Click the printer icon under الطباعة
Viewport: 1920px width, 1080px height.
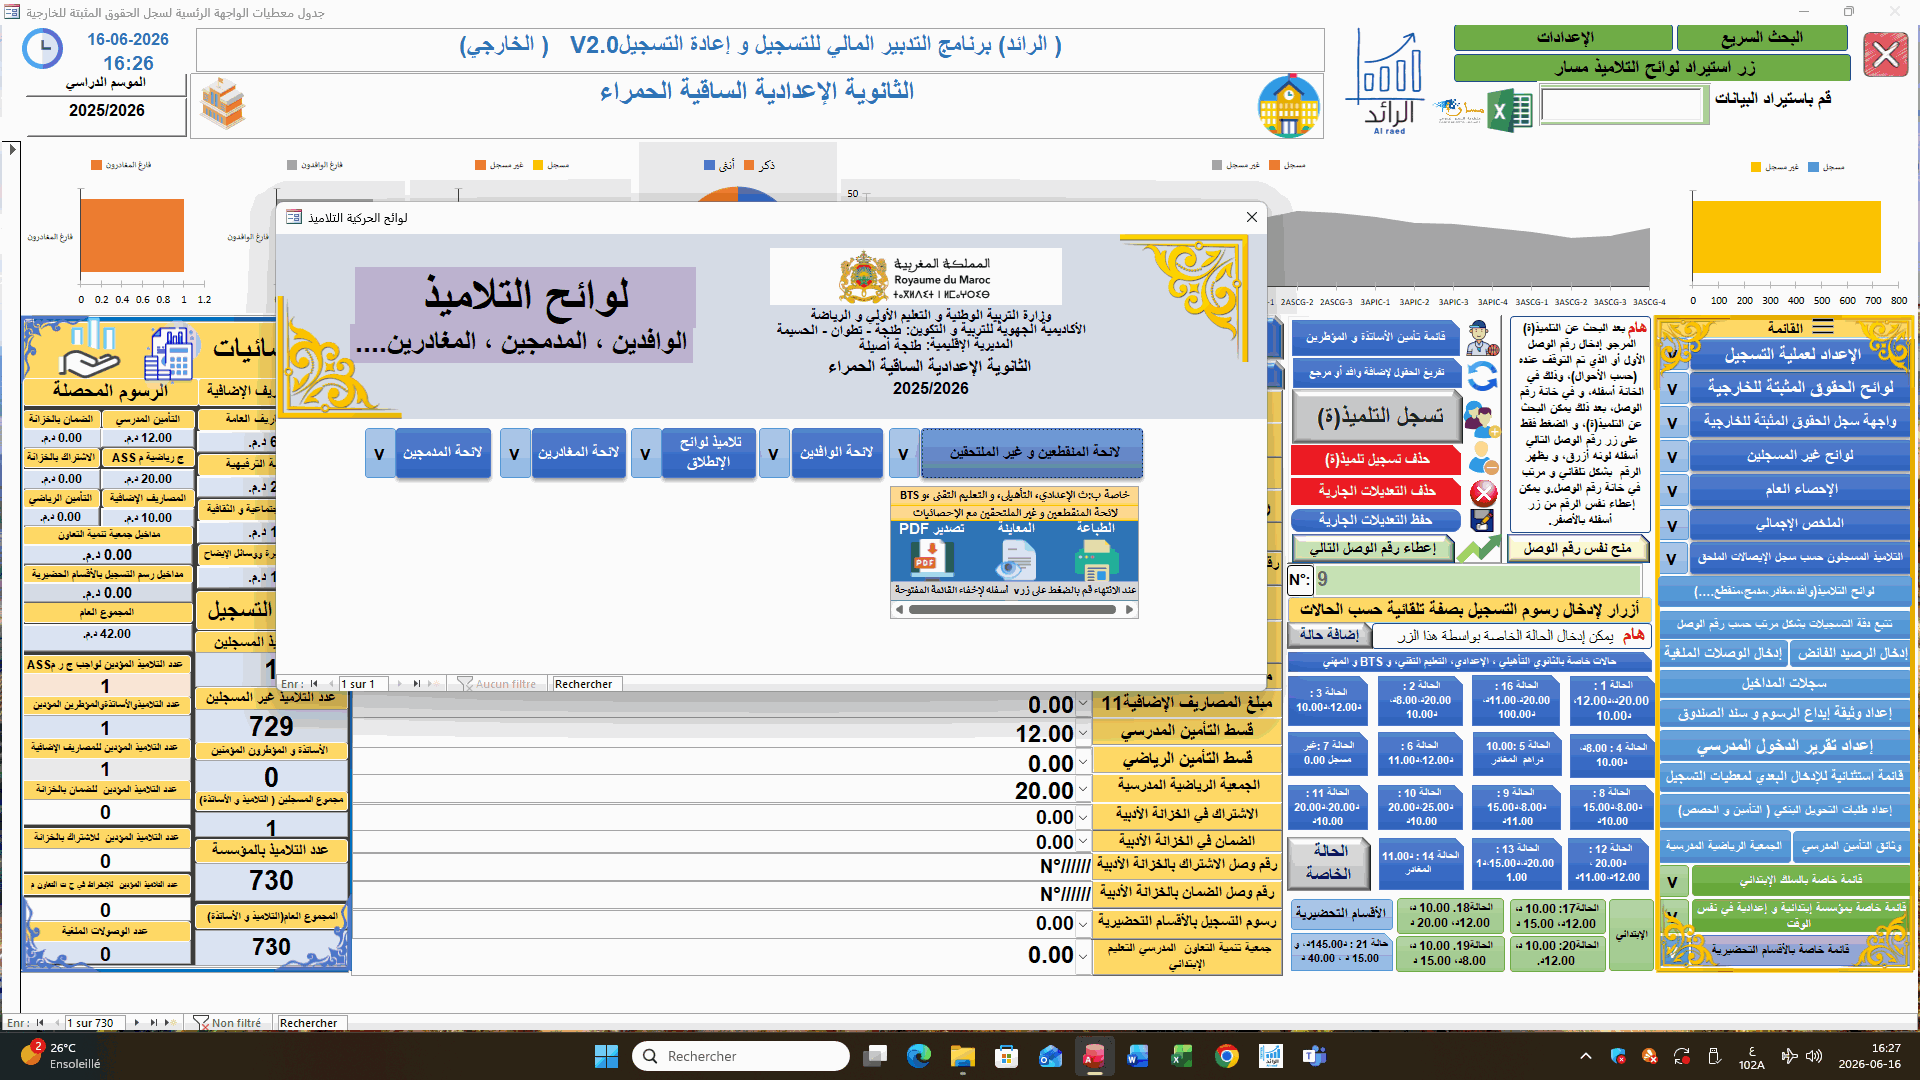1097,561
